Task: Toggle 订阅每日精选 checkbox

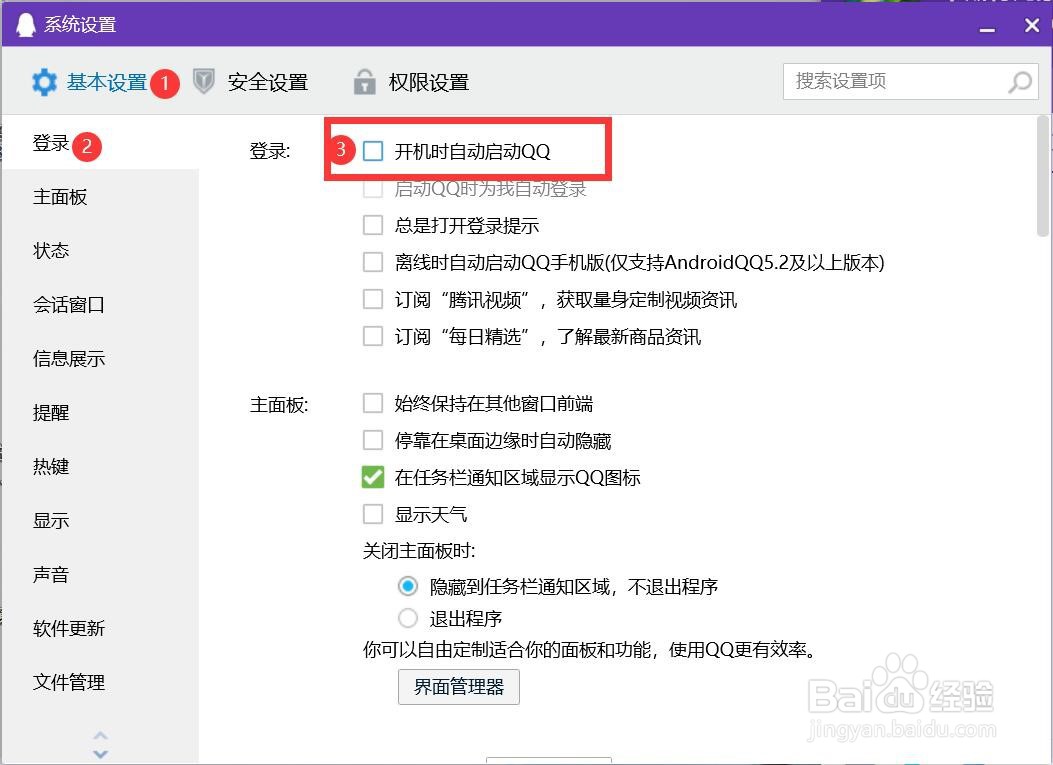Action: click(x=373, y=336)
